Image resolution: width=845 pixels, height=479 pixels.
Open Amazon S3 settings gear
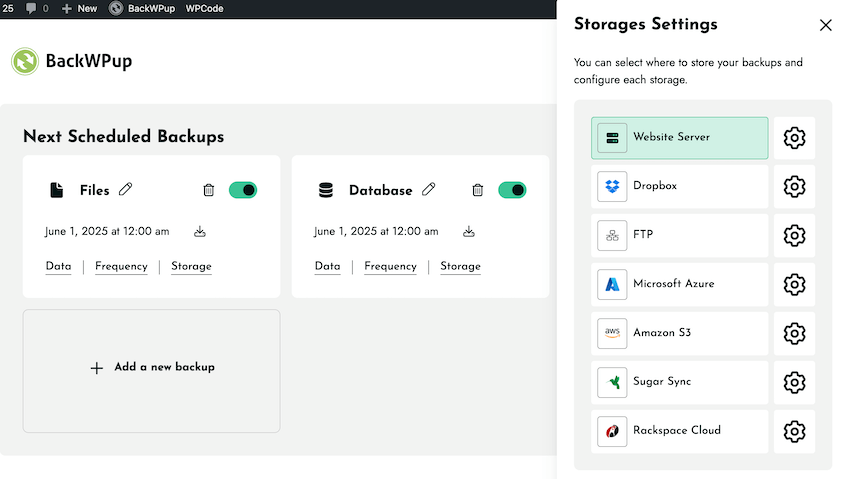(x=794, y=334)
